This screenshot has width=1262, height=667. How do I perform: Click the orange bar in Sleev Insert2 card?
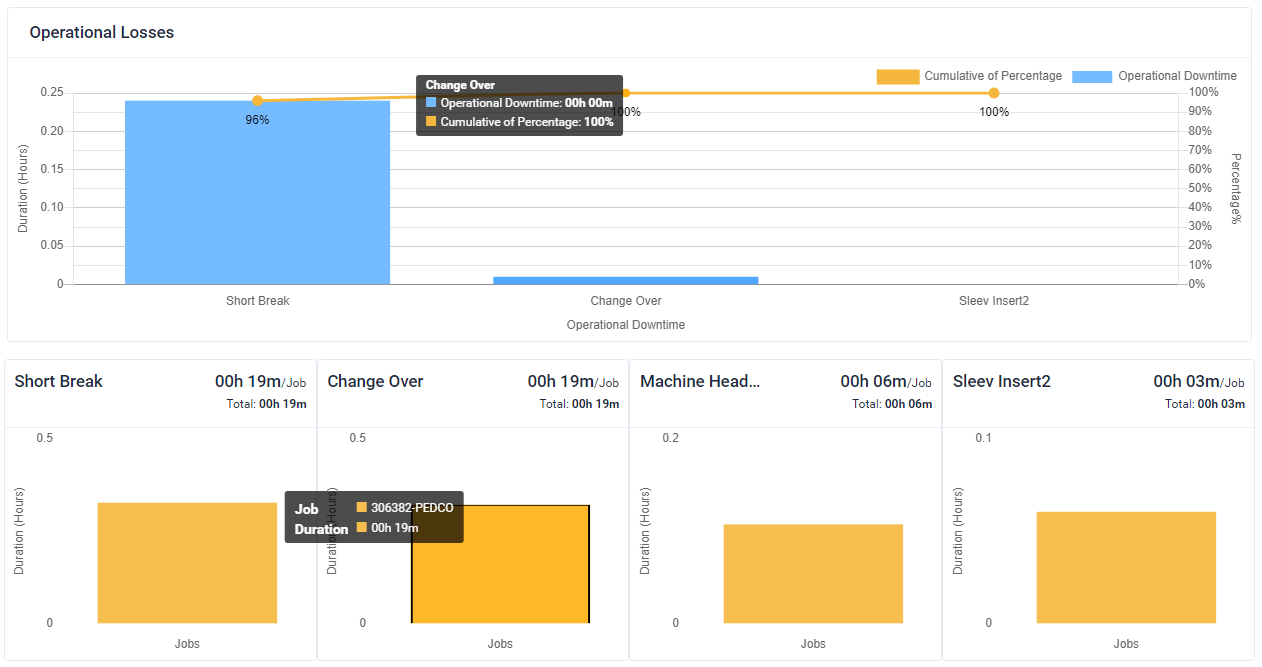1126,567
